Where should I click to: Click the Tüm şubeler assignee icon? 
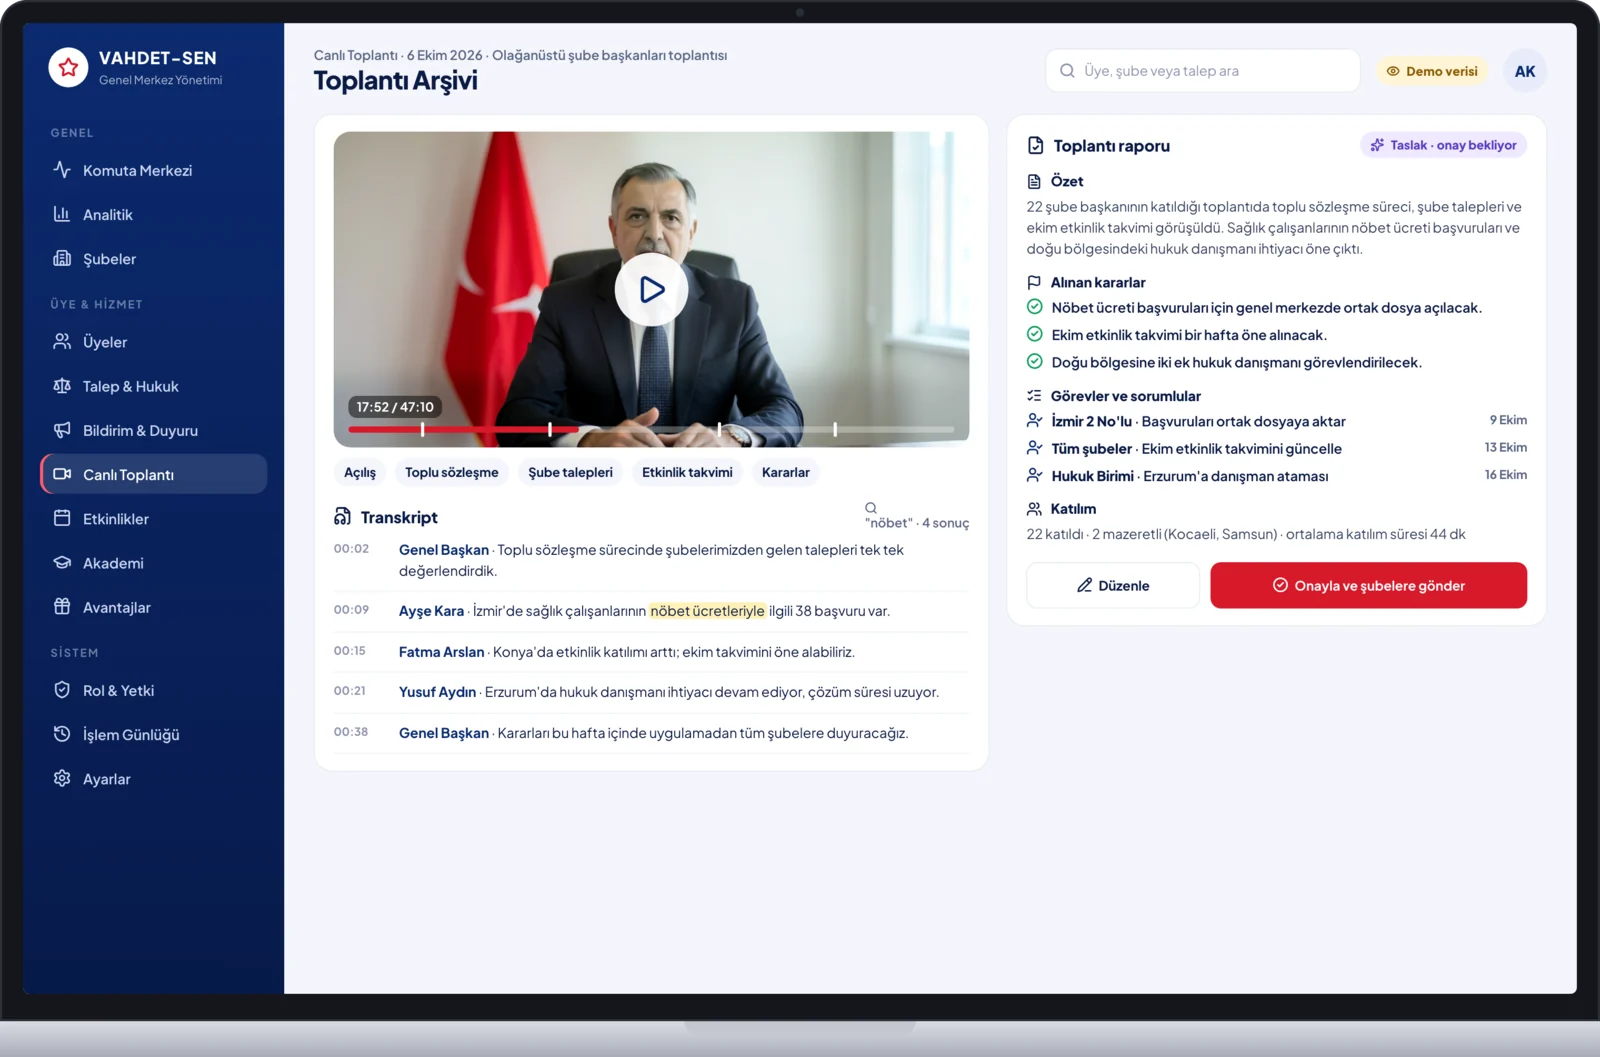[x=1035, y=448]
